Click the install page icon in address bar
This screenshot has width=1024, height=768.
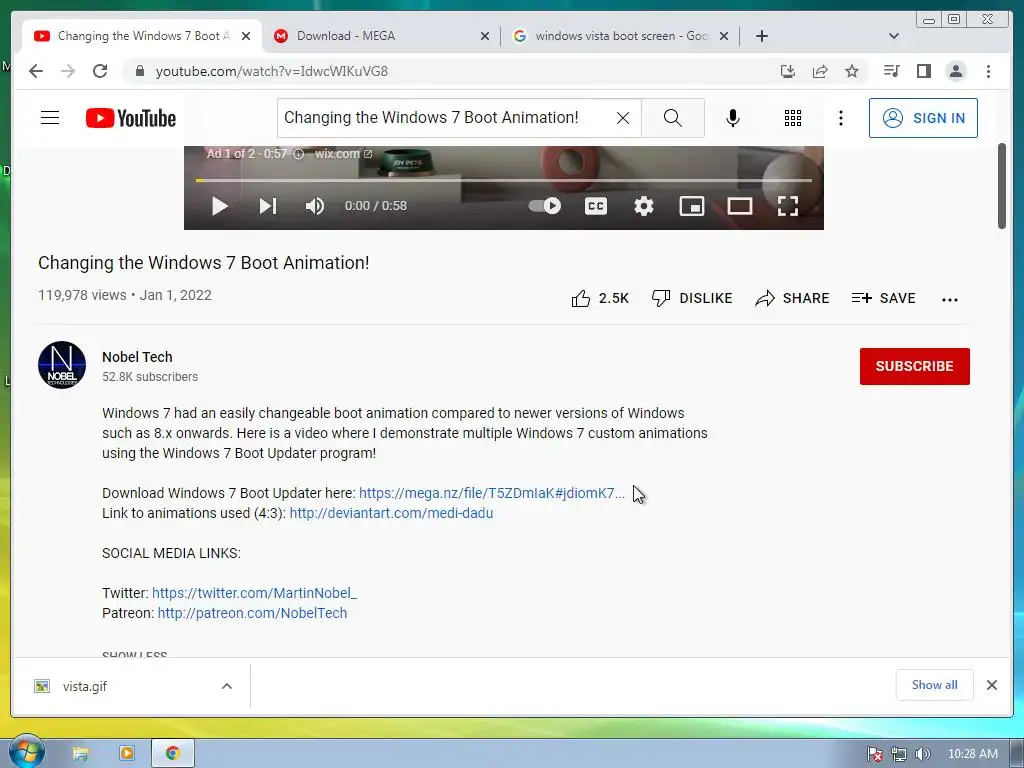click(x=788, y=71)
